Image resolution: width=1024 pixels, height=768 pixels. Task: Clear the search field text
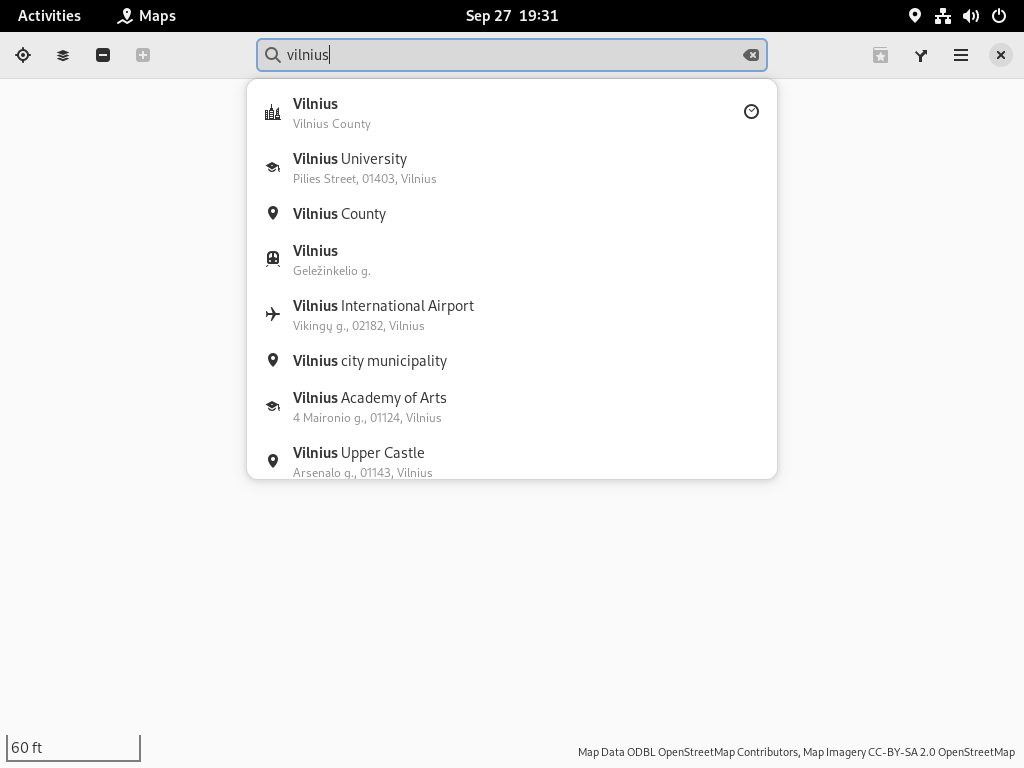tap(751, 55)
